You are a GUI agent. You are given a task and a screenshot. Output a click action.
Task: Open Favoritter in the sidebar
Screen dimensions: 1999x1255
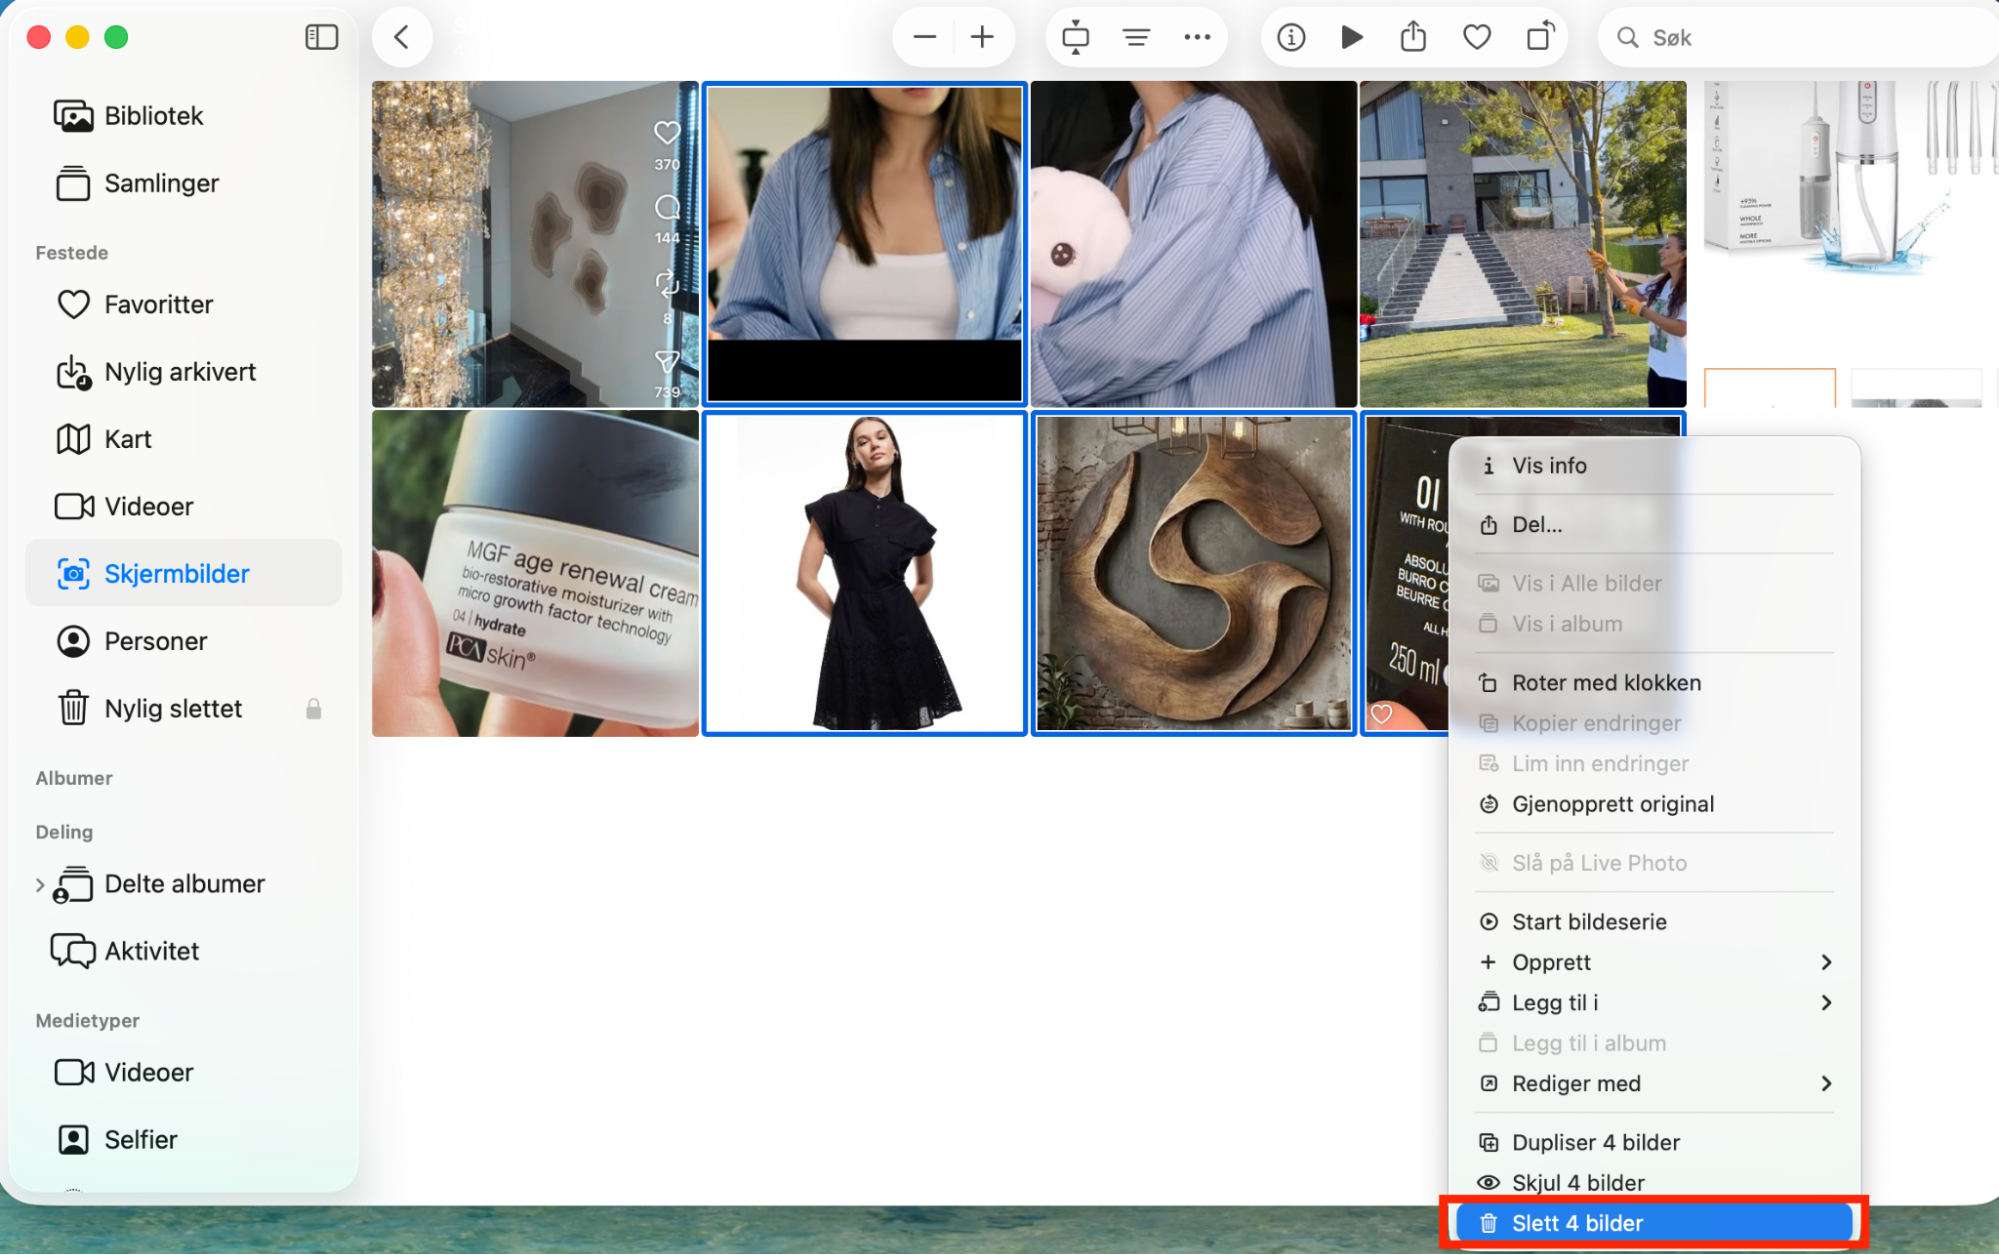(x=183, y=305)
